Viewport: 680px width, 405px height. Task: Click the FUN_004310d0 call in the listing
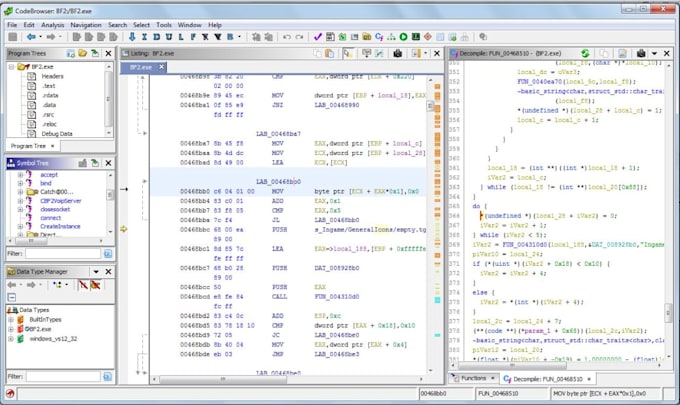pyautogui.click(x=337, y=297)
